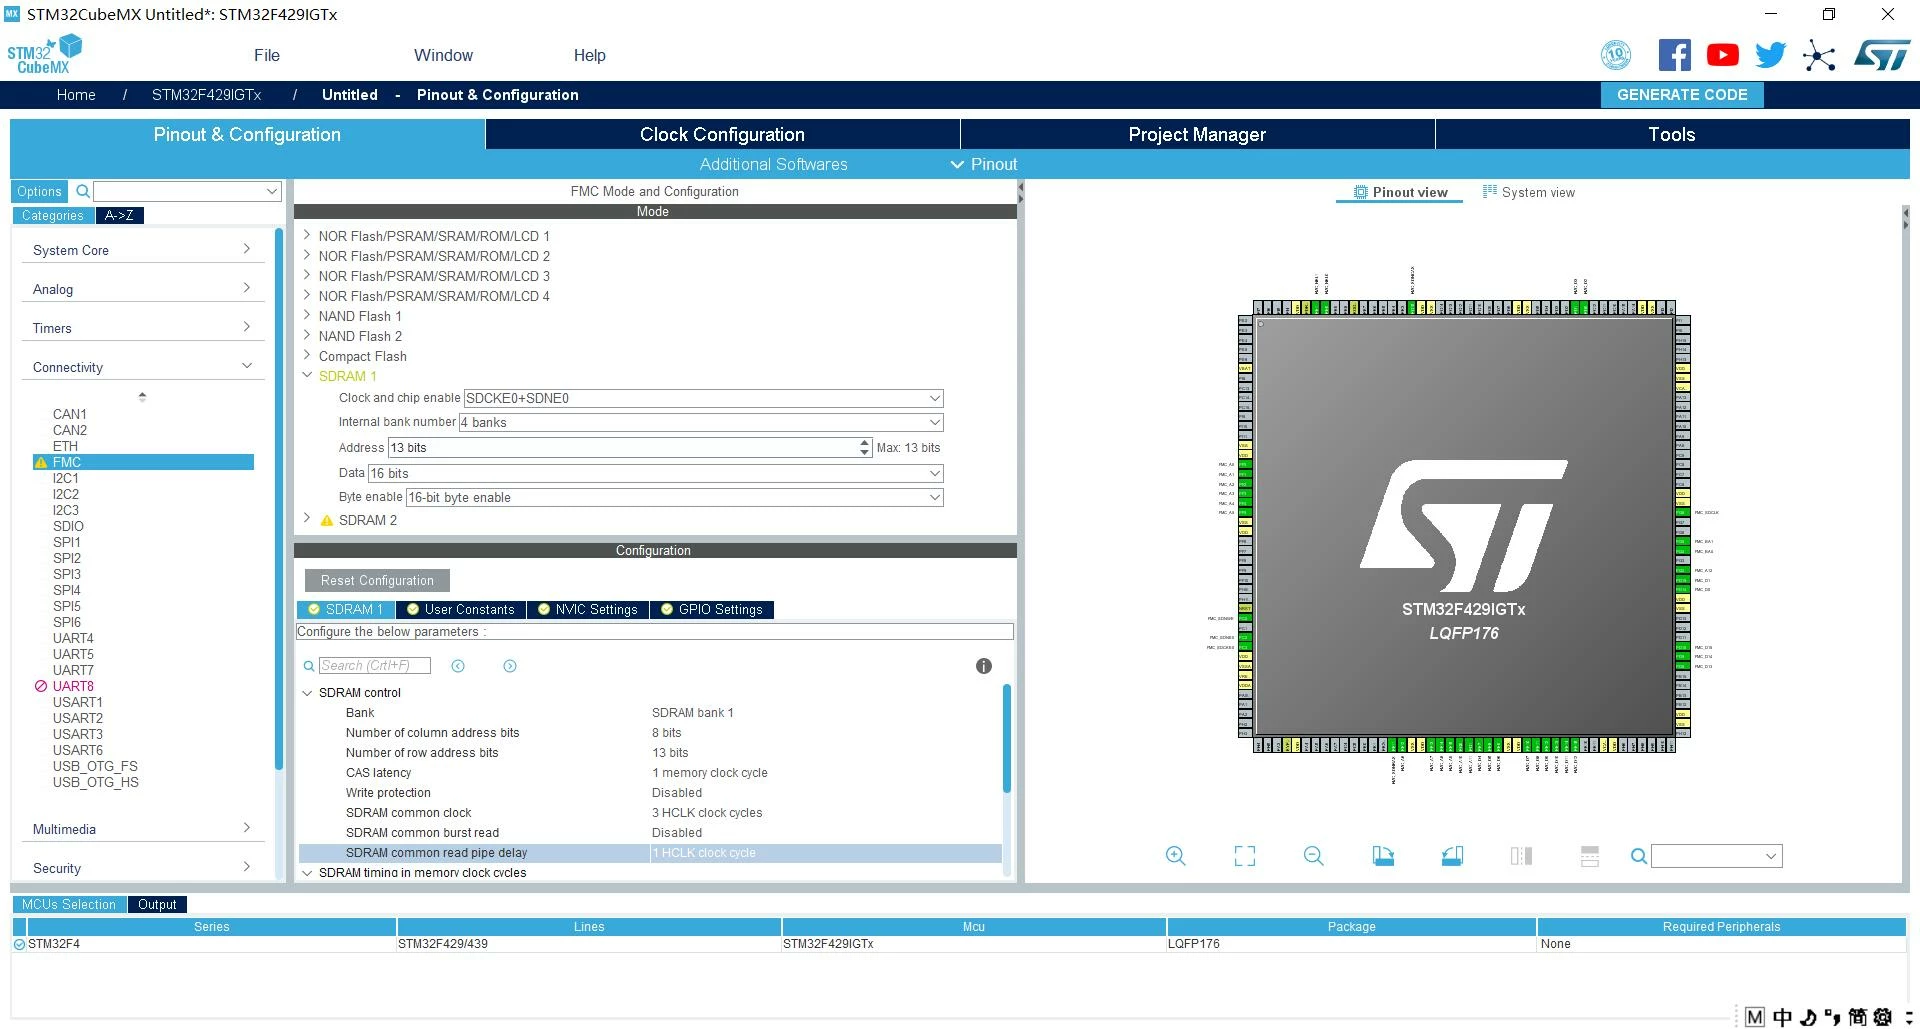The width and height of the screenshot is (1920, 1029).
Task: Switch to the A->Z peripheral list
Action: point(119,215)
